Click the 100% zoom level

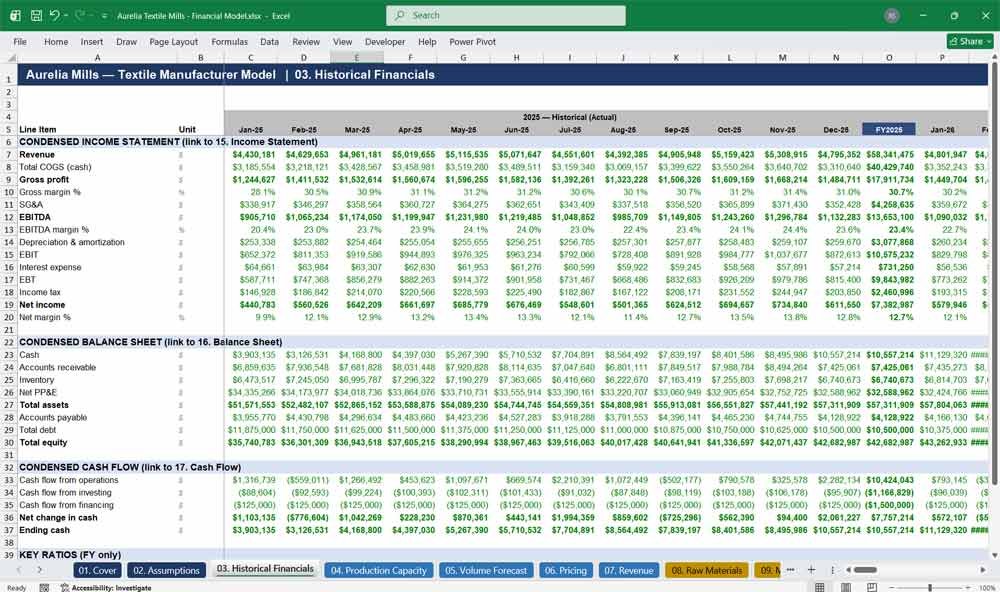[x=987, y=588]
